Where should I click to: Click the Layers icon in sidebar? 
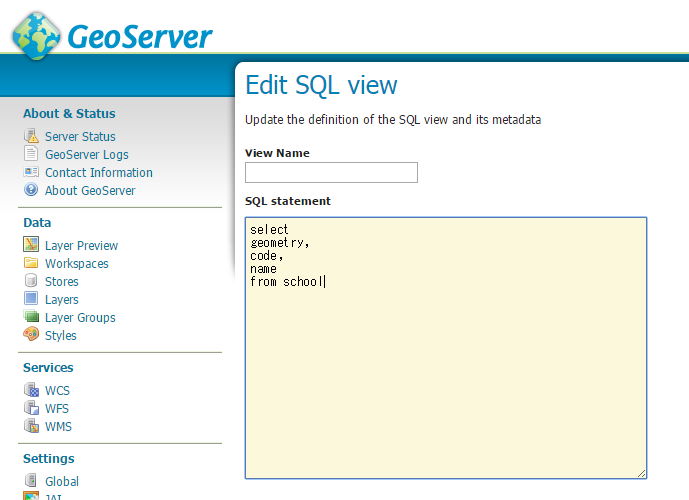coord(31,300)
